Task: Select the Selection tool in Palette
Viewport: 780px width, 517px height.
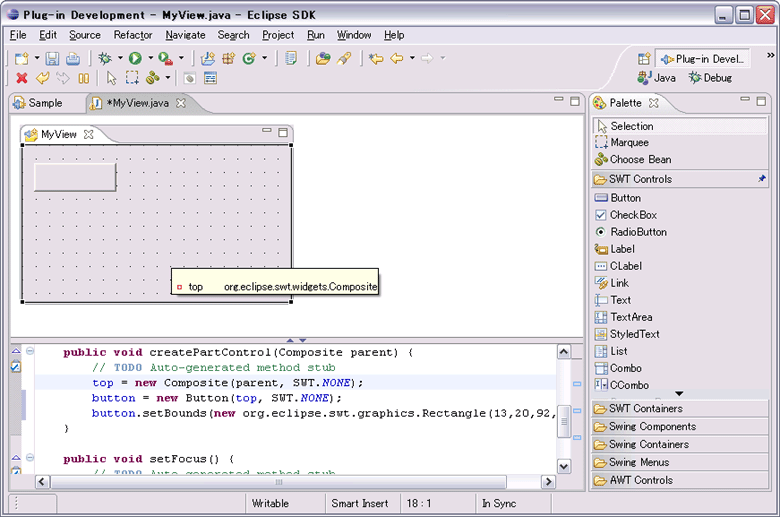Action: click(x=680, y=126)
